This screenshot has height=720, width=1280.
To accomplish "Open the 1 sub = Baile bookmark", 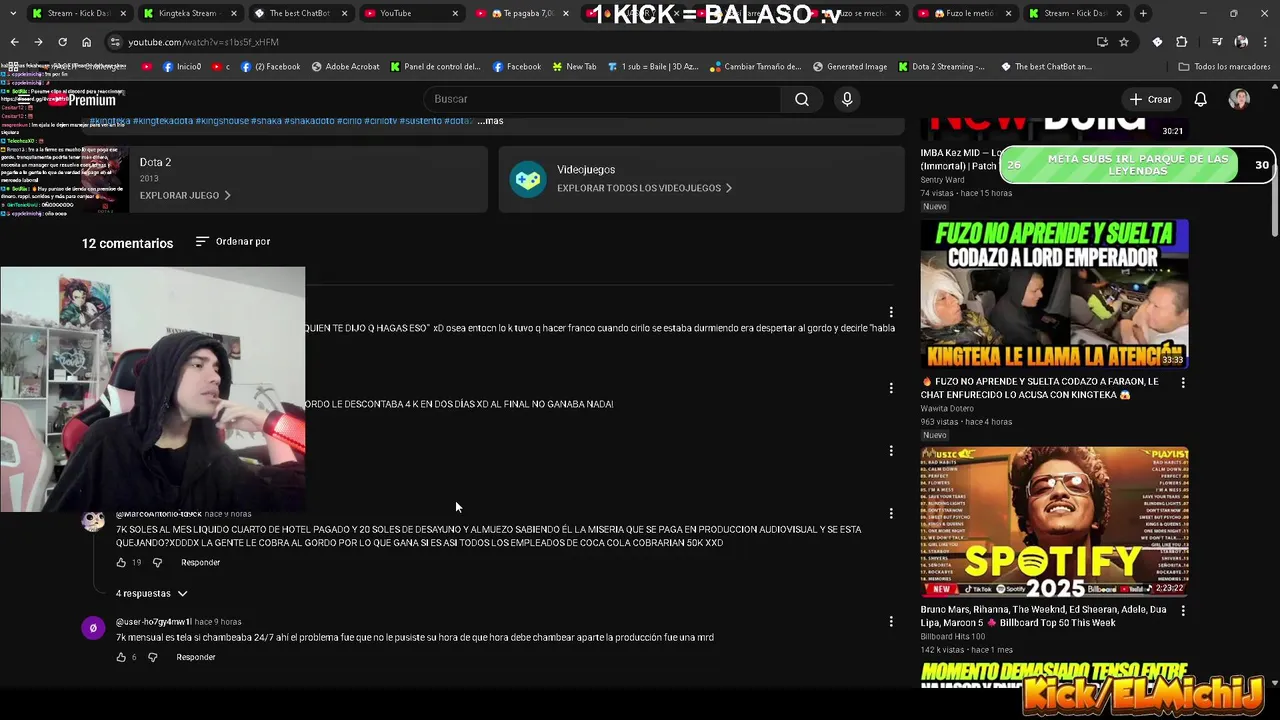I will pos(652,67).
